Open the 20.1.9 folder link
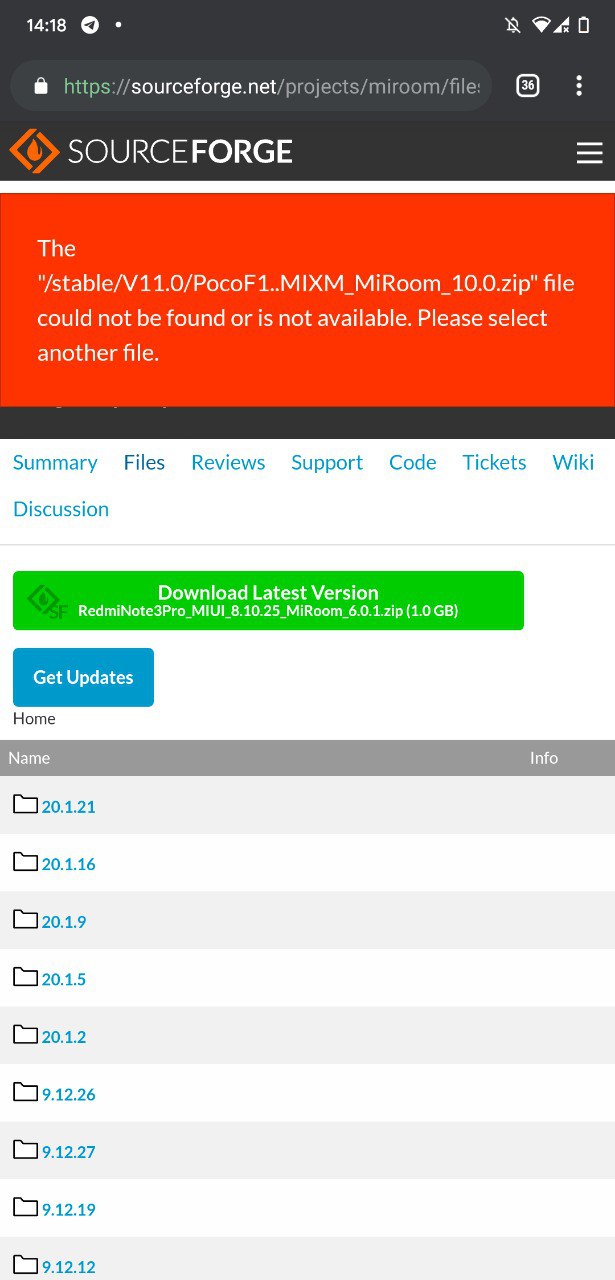 64,922
